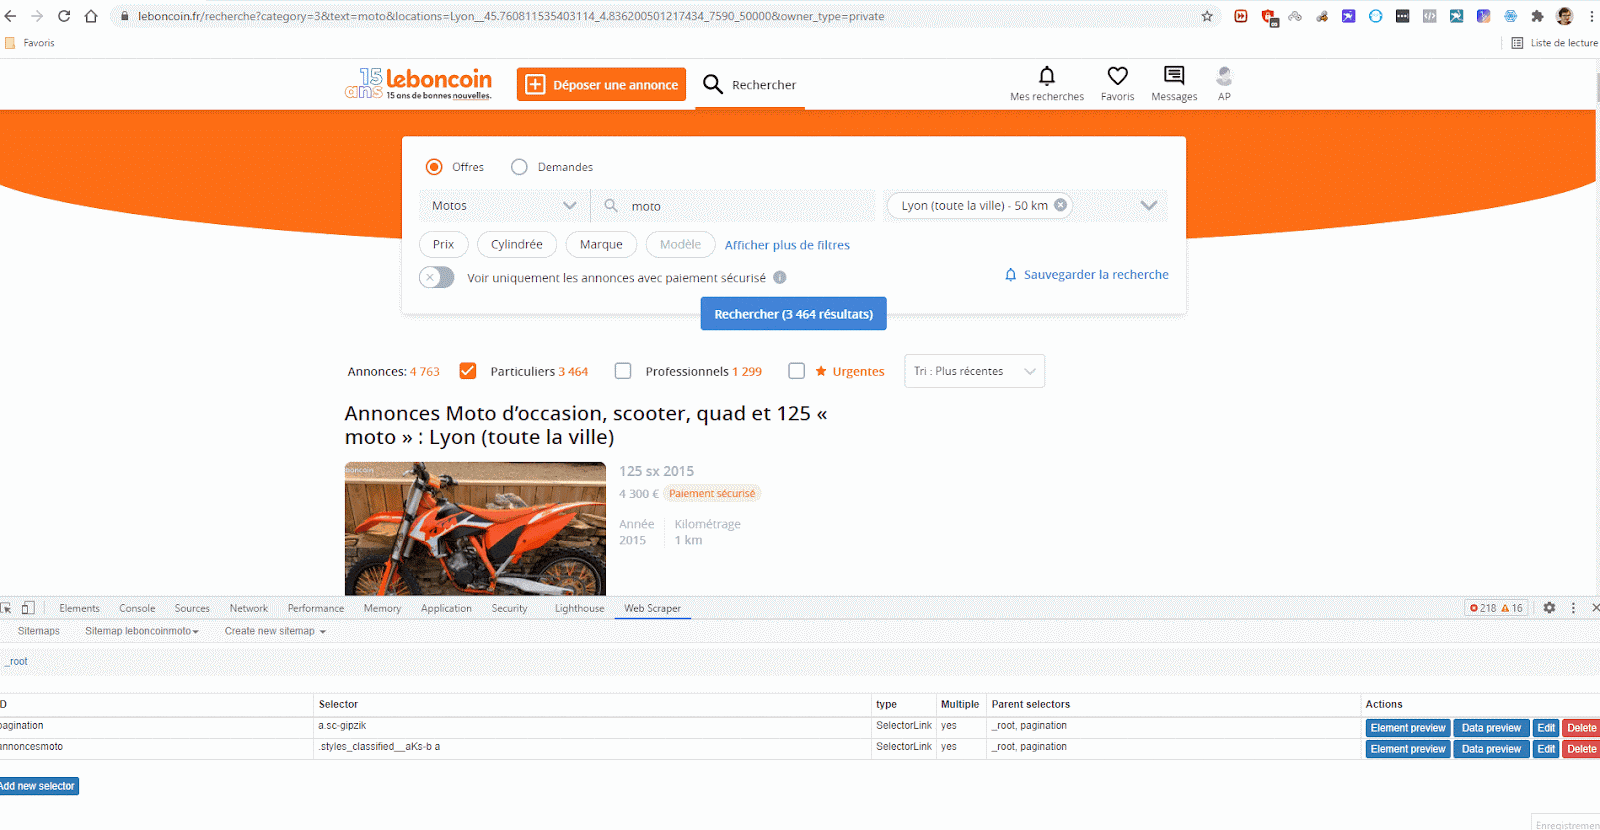Open Favoris heart icon
This screenshot has width=1600, height=830.
[x=1117, y=76]
